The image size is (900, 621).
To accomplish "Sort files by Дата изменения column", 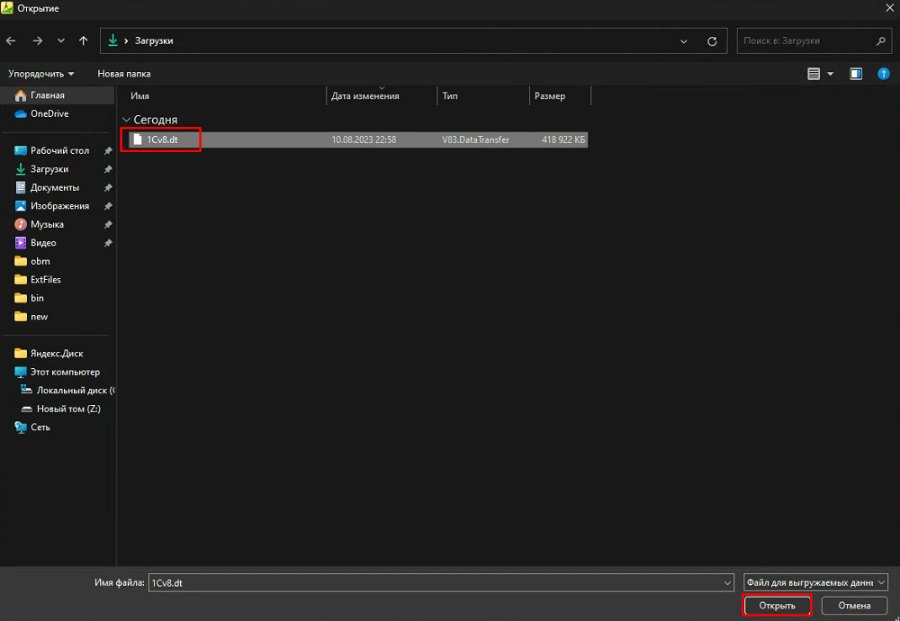I will coord(365,96).
